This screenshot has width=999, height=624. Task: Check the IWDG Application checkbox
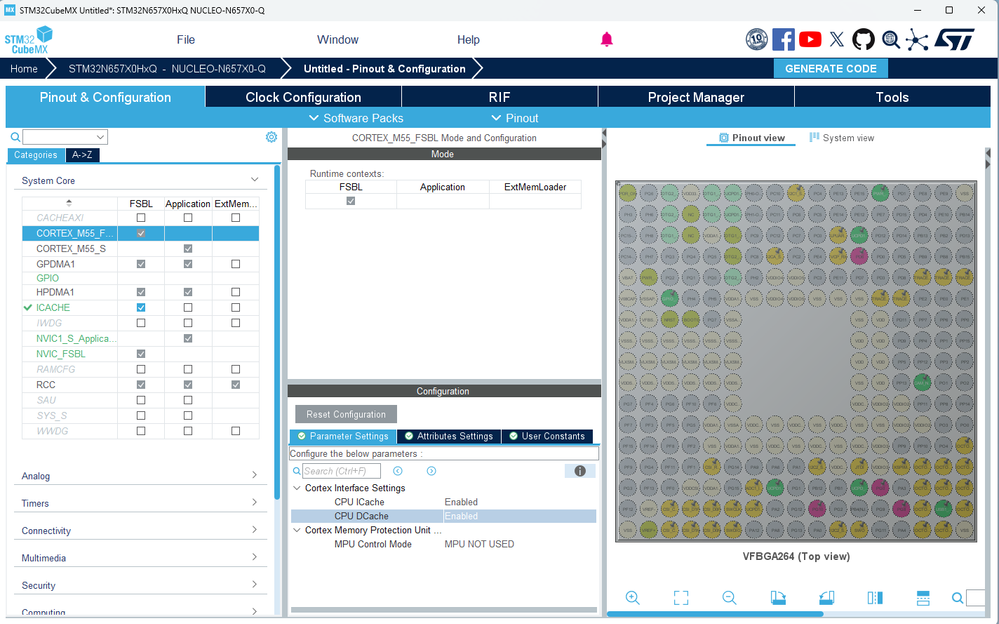(x=188, y=323)
